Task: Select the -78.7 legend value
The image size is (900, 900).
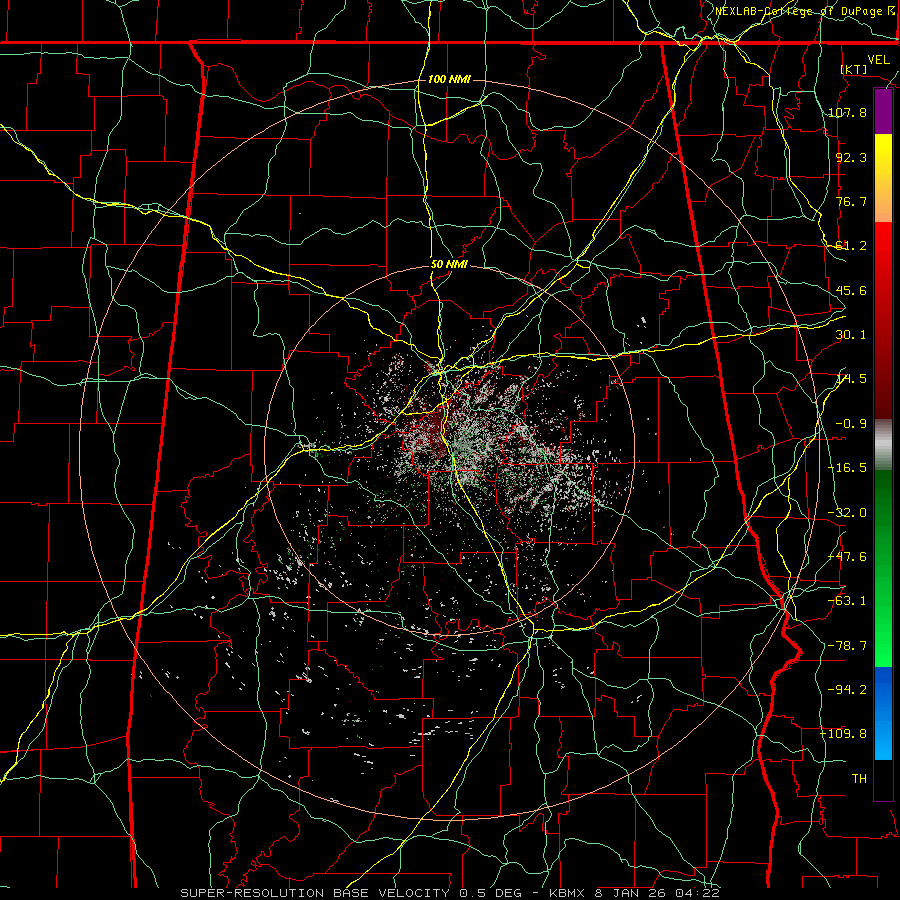Action: coord(847,646)
